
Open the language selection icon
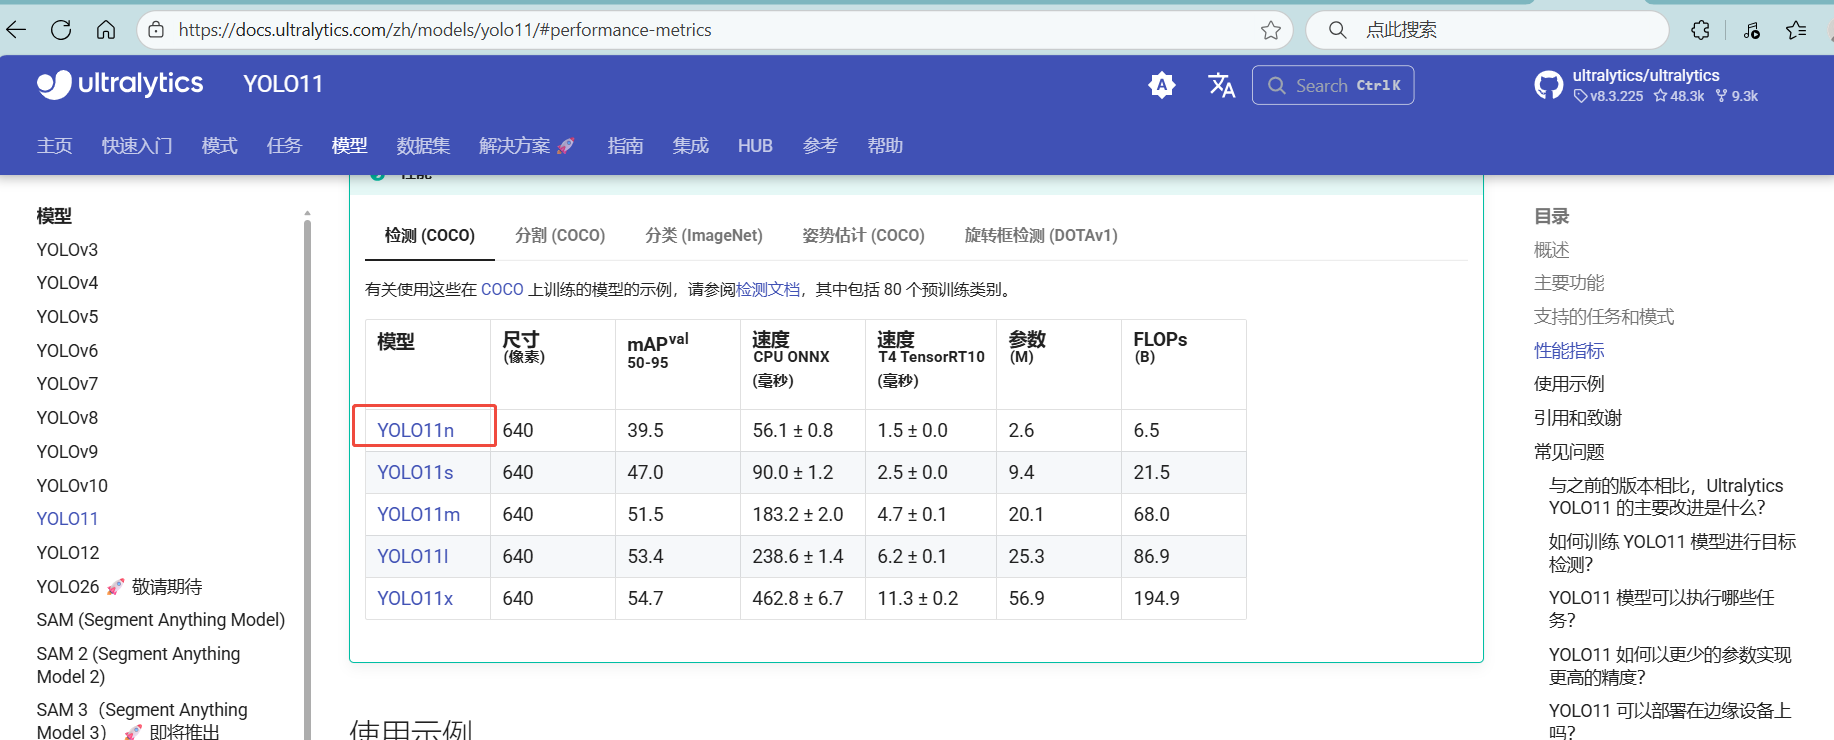coord(1221,85)
